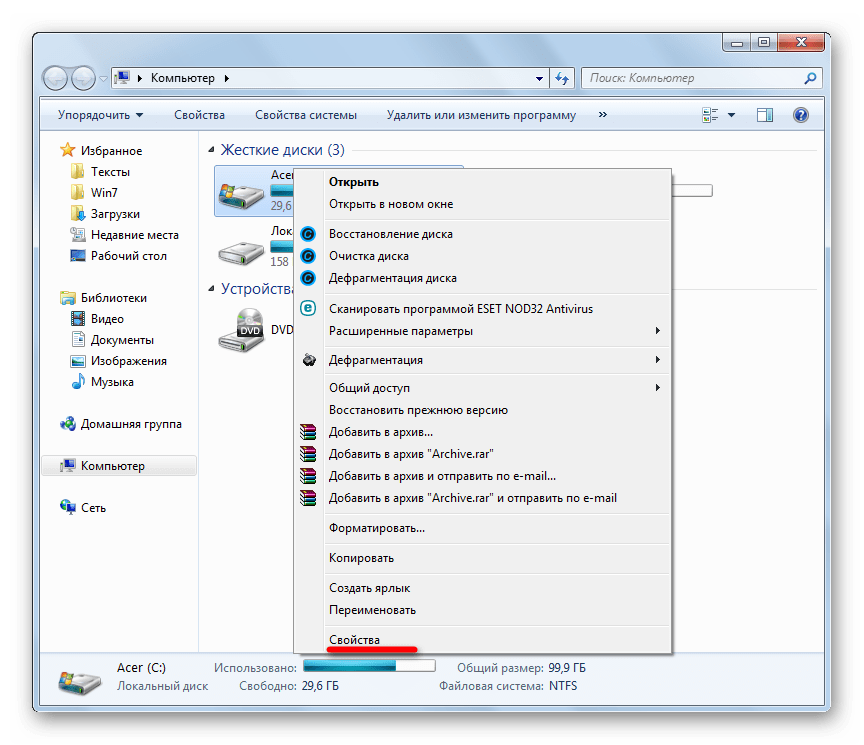864x745 pixels.
Task: Click Свойства системы toolbar button
Action: (305, 115)
